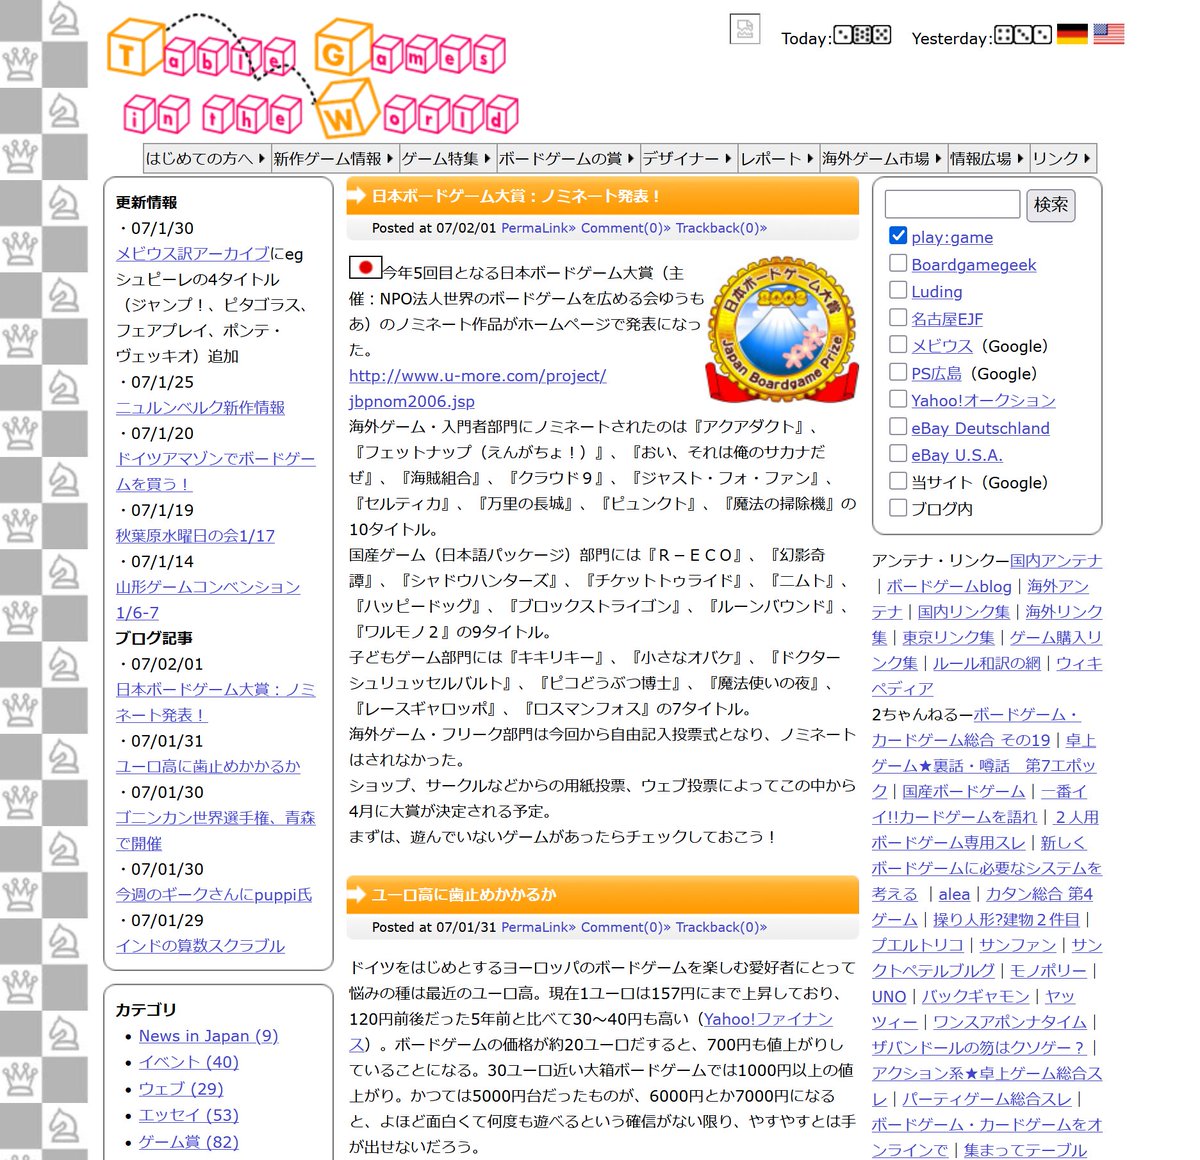Open the ボードゲームblog link

[x=949, y=586]
